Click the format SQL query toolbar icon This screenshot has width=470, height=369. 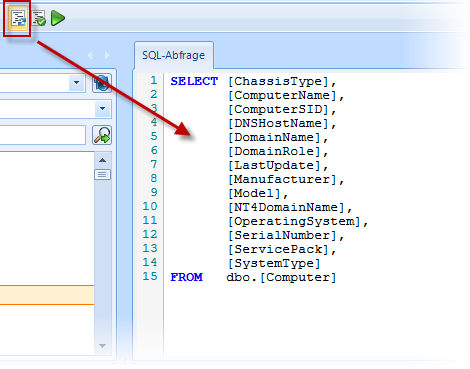click(18, 18)
